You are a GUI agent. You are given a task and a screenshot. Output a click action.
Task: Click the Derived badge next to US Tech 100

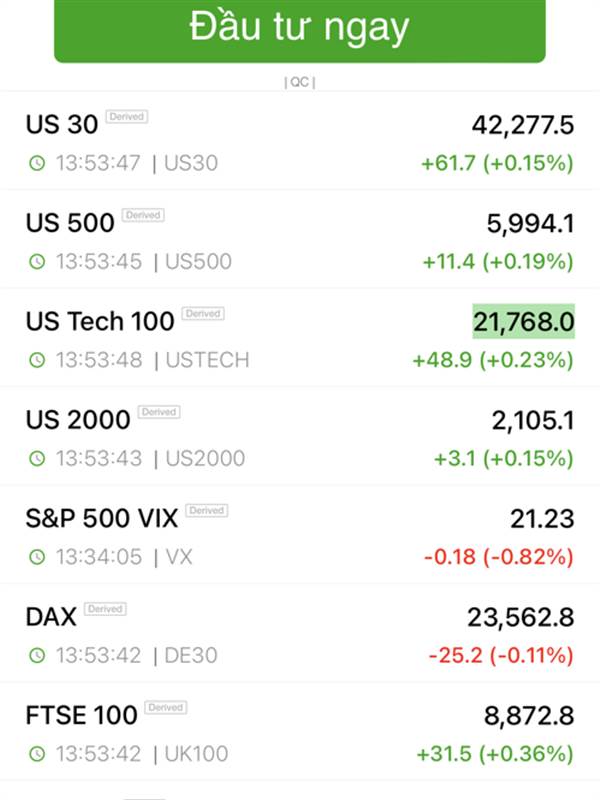[x=203, y=313]
